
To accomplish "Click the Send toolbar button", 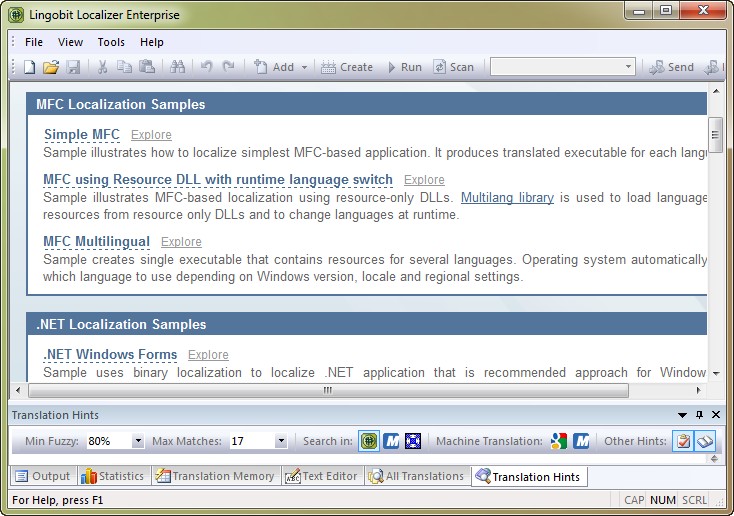I will 672,67.
